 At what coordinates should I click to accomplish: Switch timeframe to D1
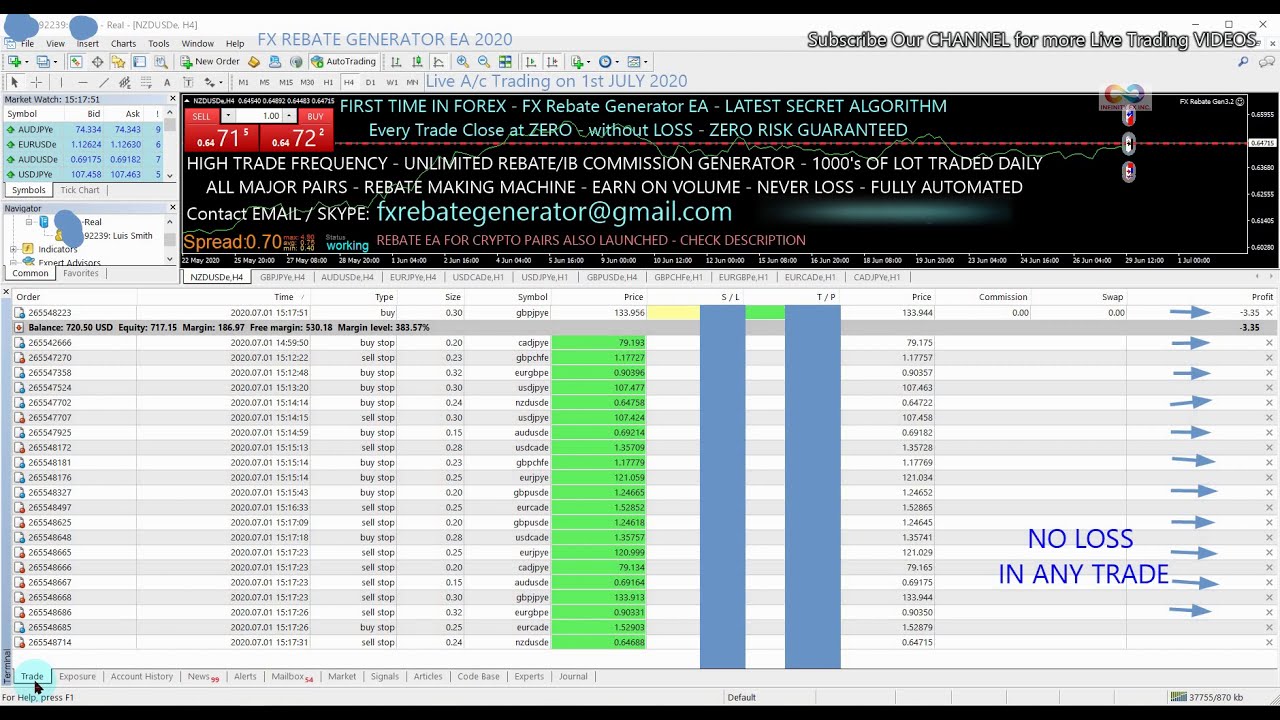point(370,82)
